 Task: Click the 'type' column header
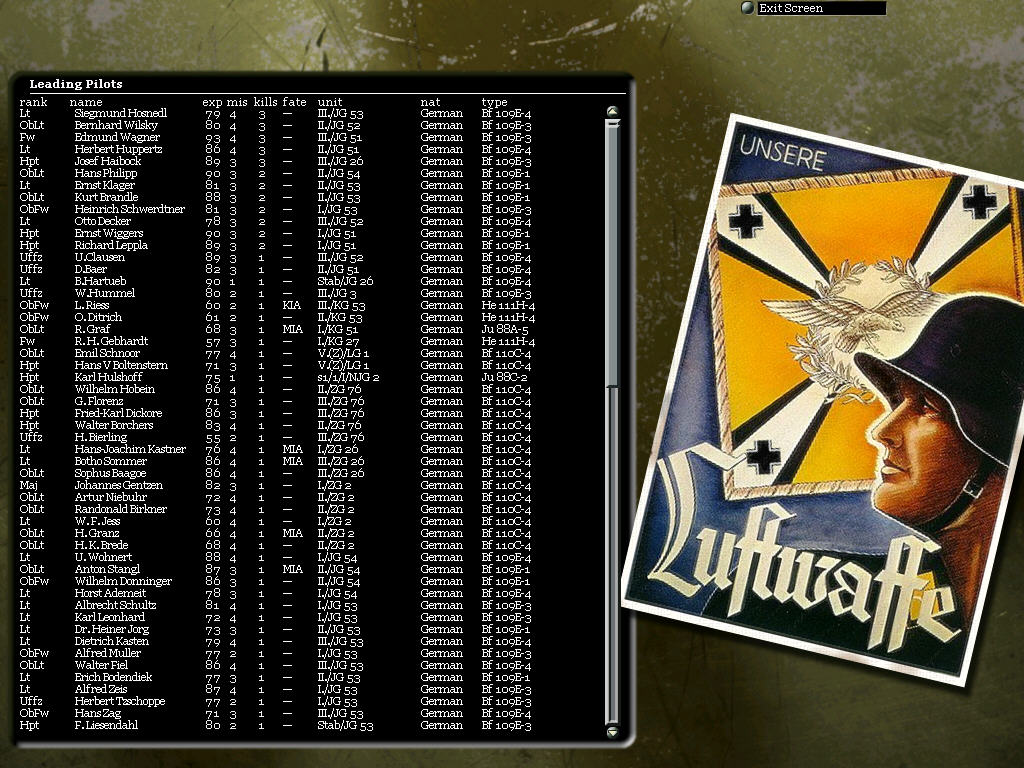click(494, 102)
